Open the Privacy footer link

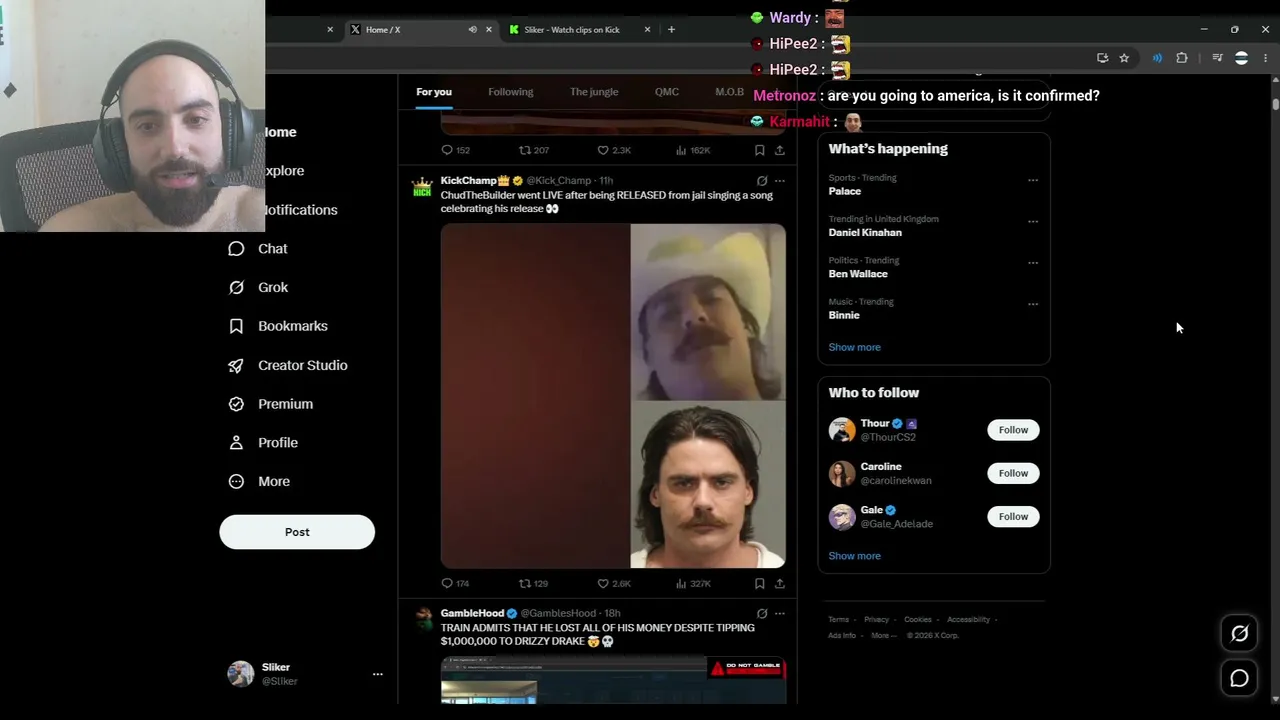(x=876, y=620)
